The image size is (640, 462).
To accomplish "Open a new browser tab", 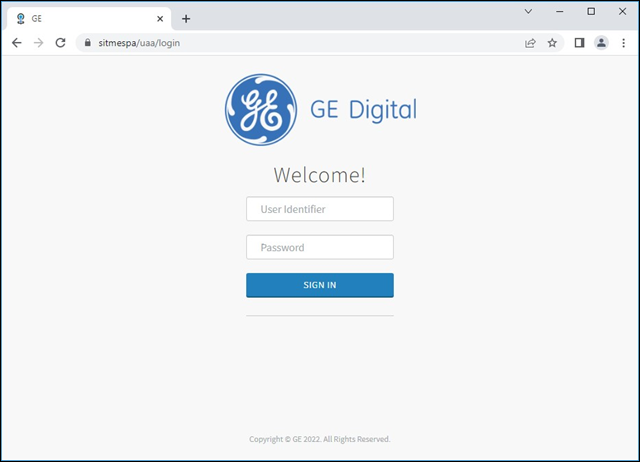I will pos(186,19).
